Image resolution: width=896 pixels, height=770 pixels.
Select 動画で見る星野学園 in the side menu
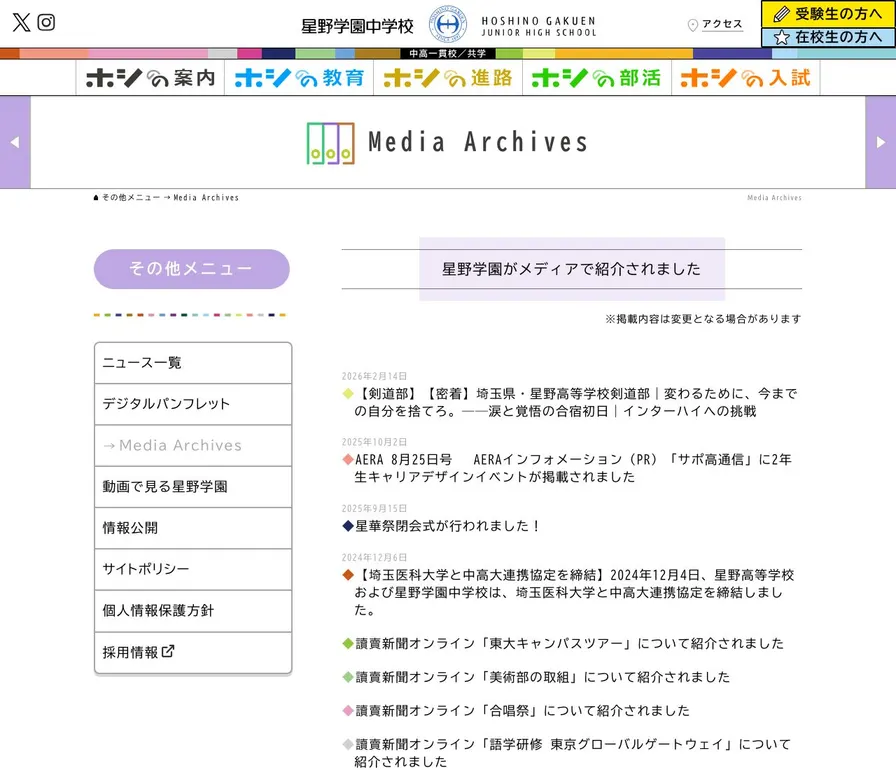(x=193, y=487)
